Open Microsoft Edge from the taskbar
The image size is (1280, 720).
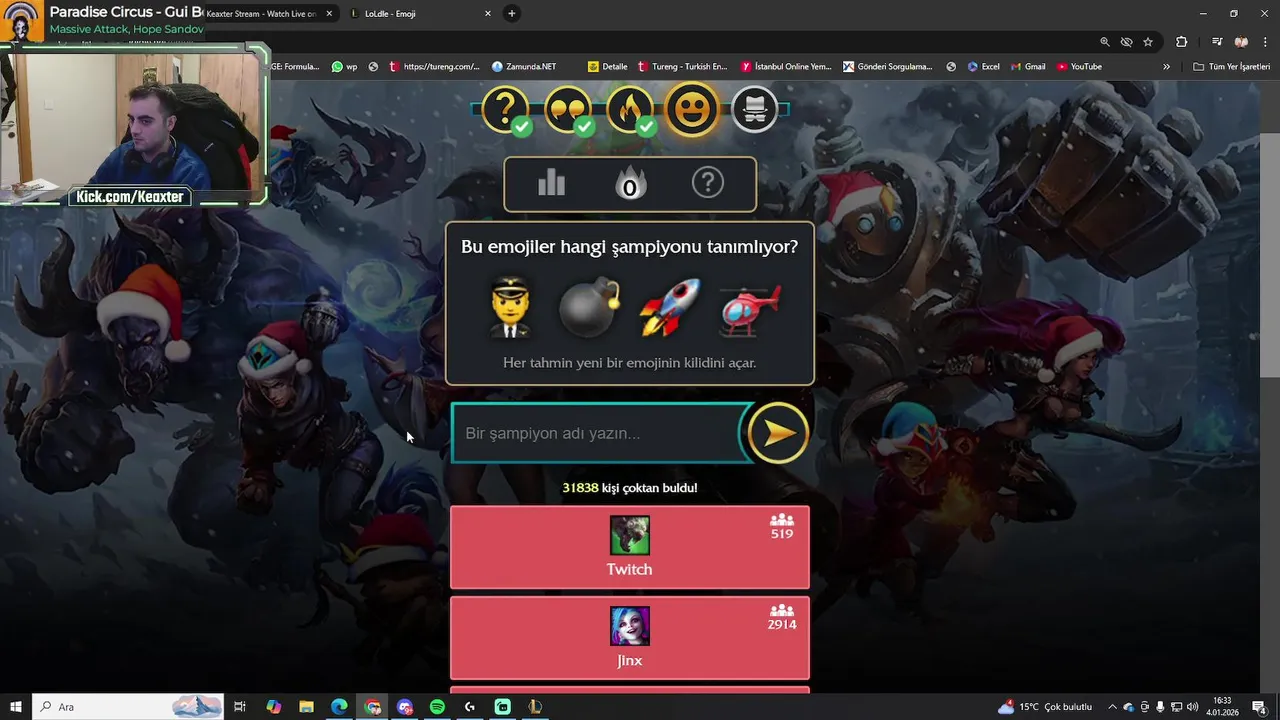[339, 707]
